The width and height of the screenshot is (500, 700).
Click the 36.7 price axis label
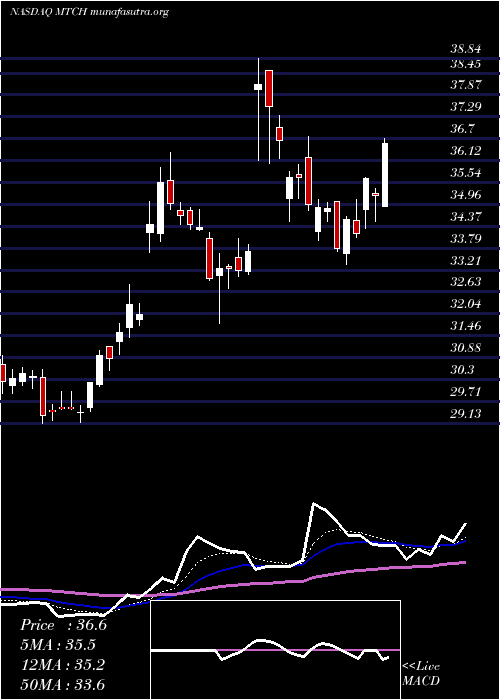[463, 129]
